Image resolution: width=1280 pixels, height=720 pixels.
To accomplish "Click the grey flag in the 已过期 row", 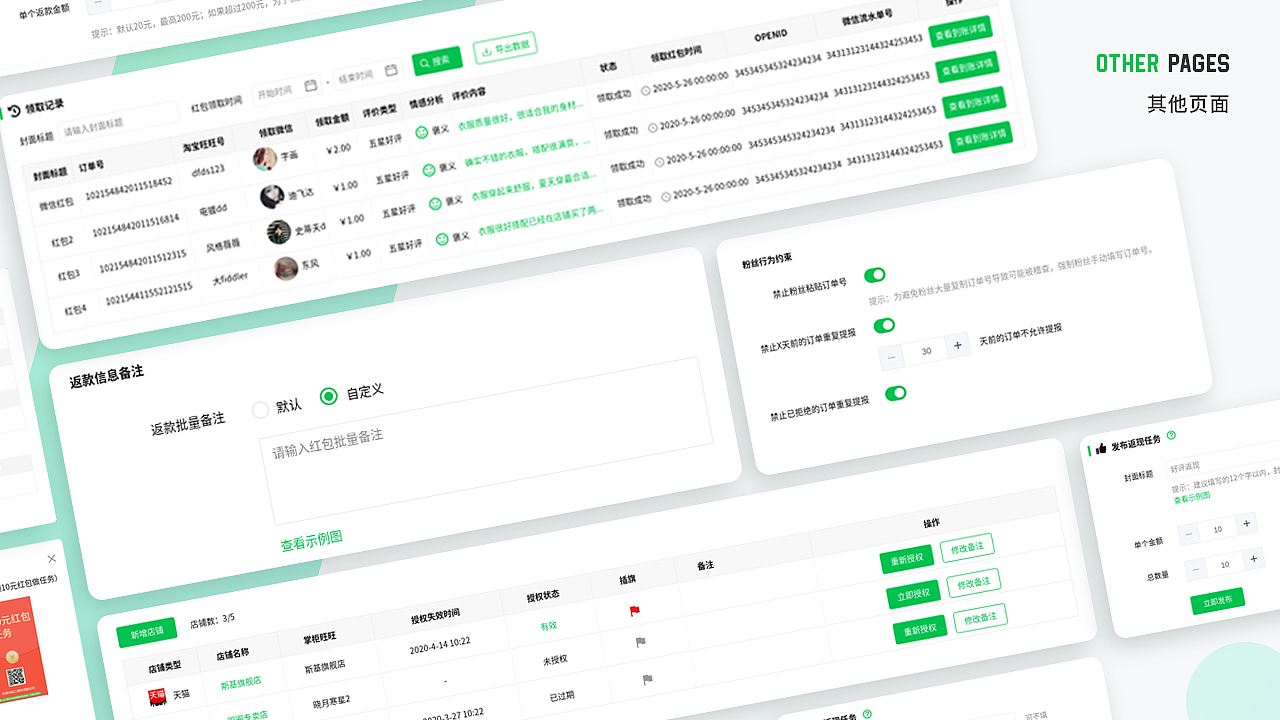I will point(647,680).
